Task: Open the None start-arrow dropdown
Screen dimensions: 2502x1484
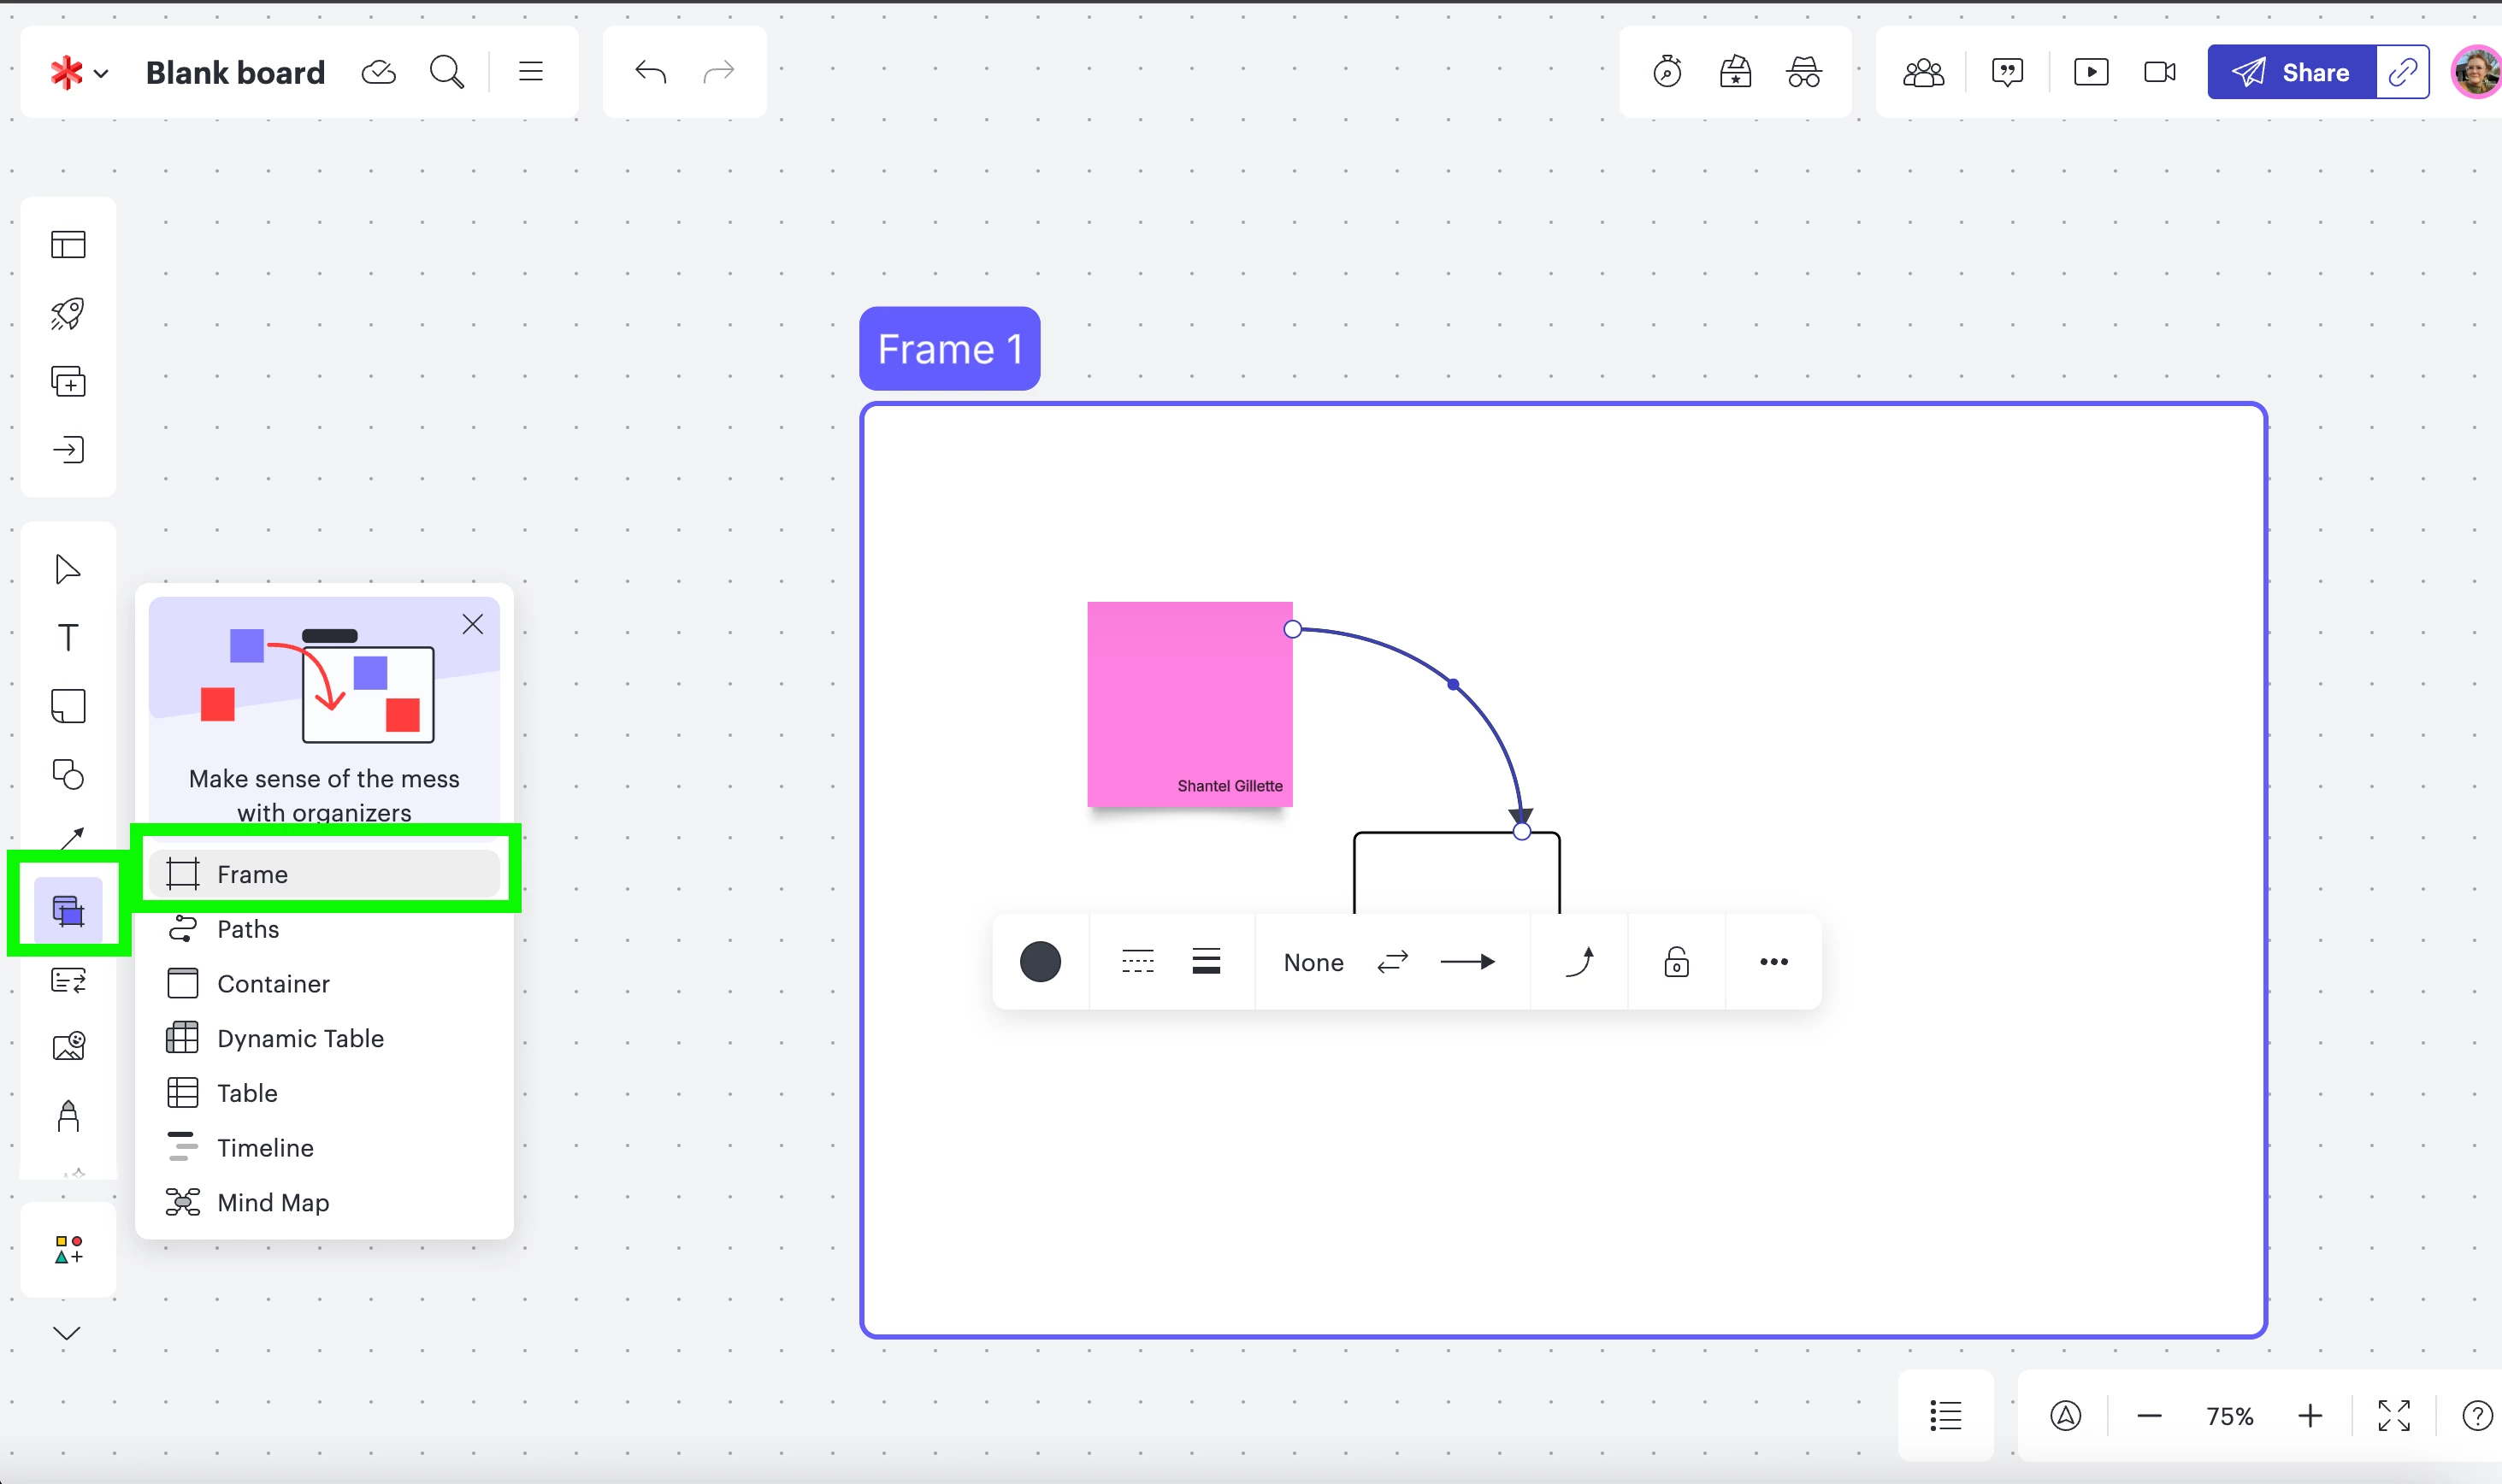Action: coord(1313,962)
